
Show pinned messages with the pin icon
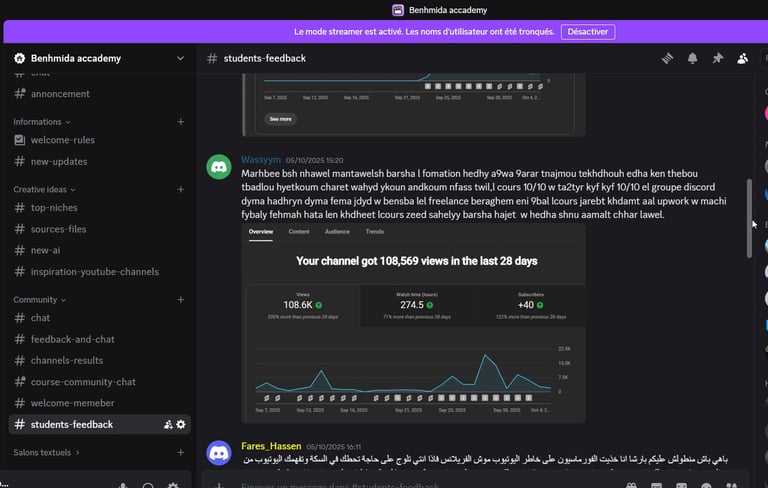pyautogui.click(x=718, y=58)
